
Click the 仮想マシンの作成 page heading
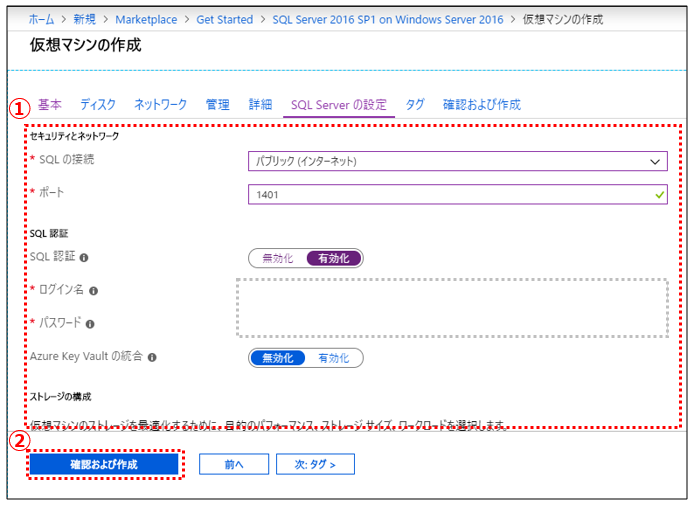tap(85, 45)
